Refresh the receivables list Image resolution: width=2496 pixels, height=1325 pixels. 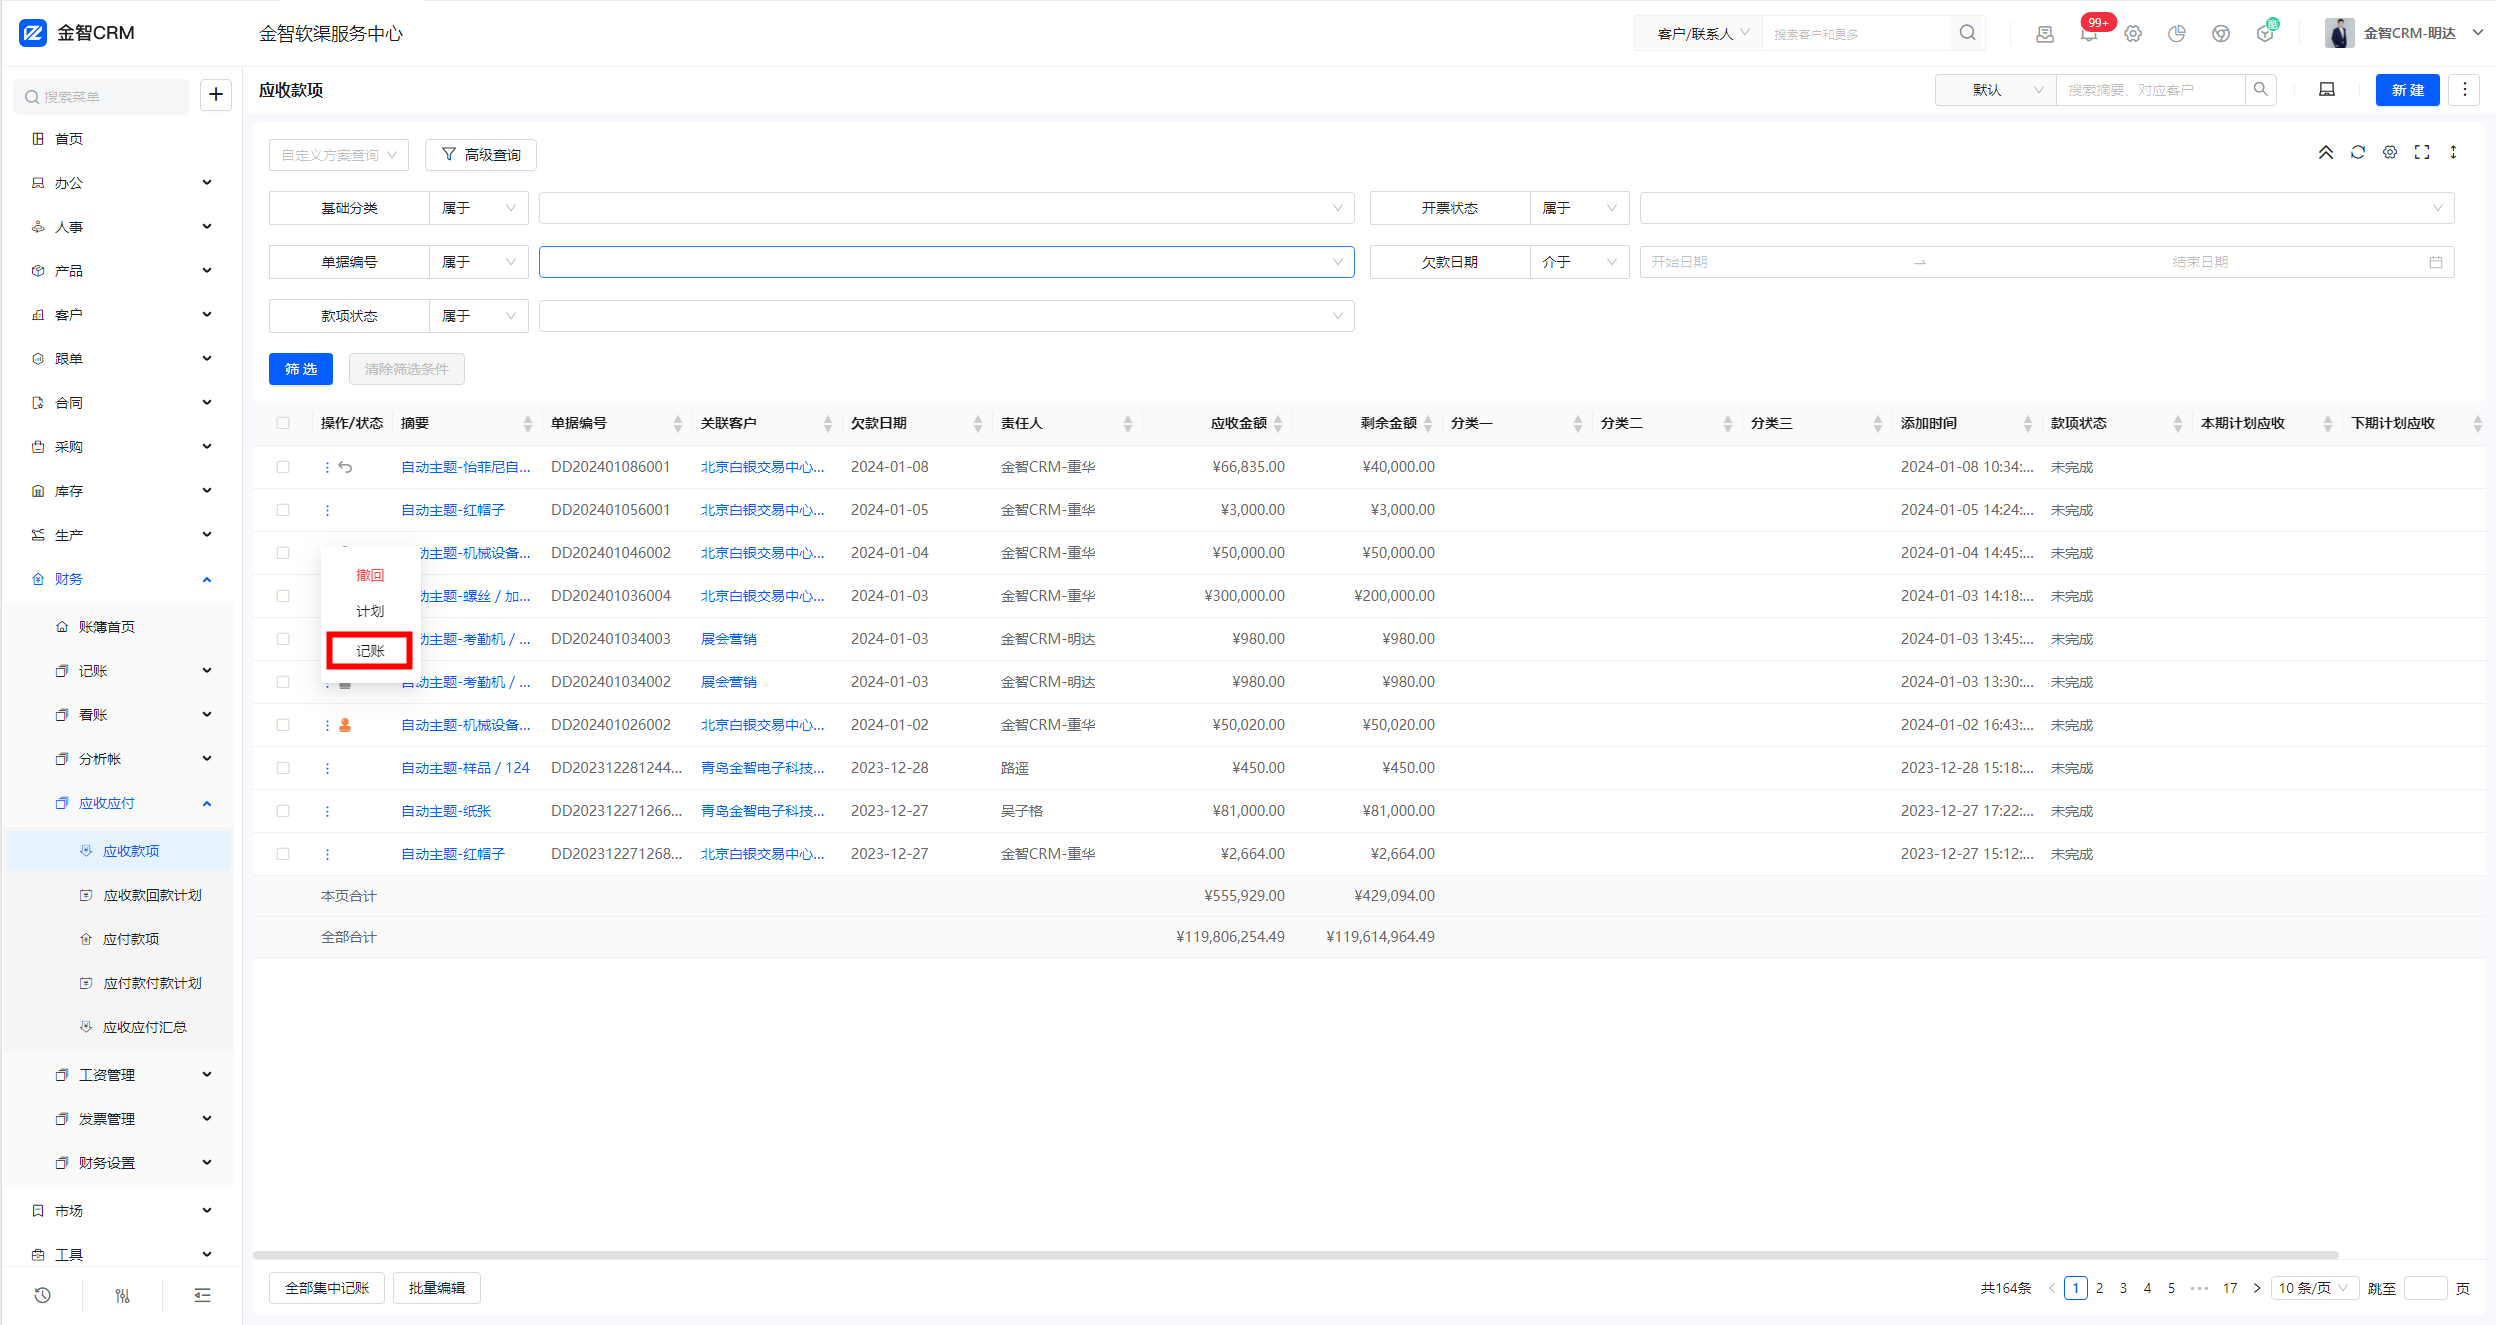tap(2358, 153)
